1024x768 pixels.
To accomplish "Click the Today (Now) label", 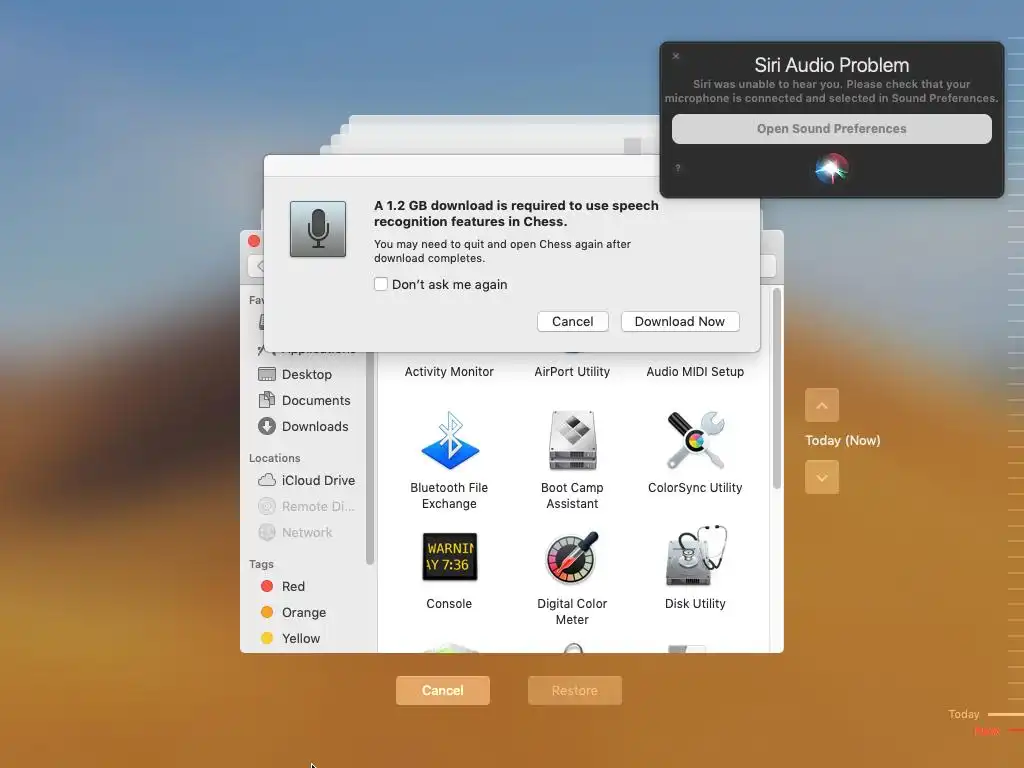I will tap(842, 441).
